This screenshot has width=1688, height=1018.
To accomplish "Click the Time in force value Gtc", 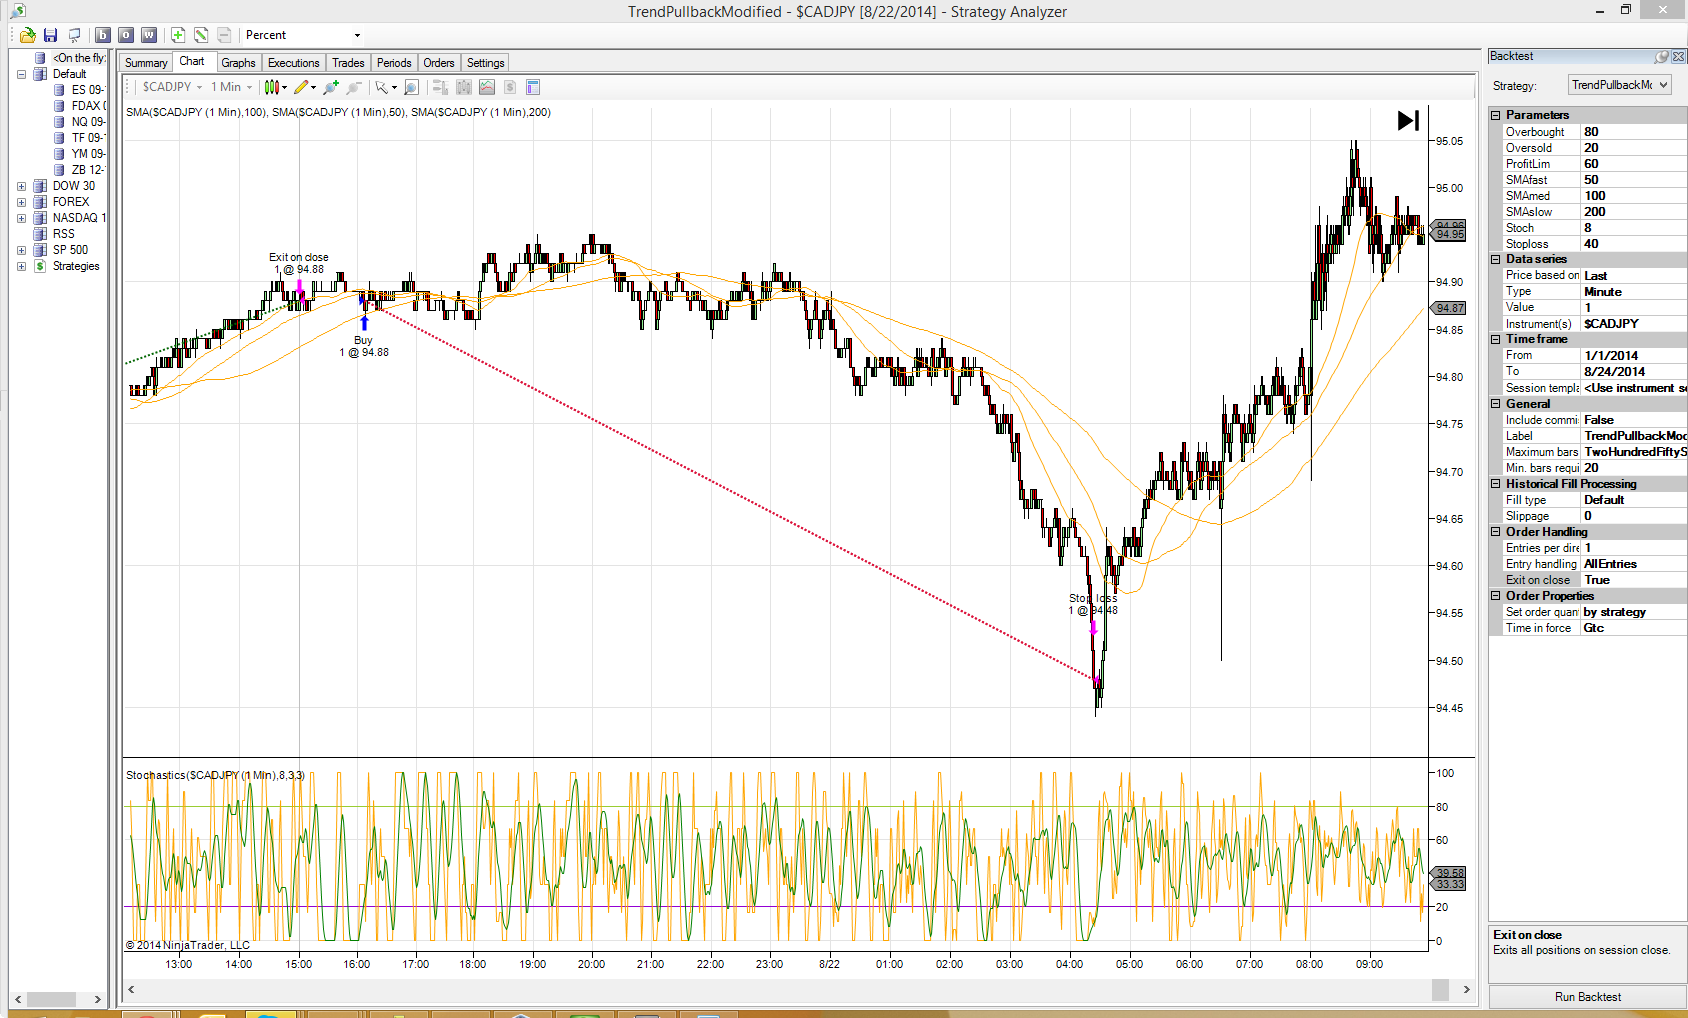I will point(1634,628).
